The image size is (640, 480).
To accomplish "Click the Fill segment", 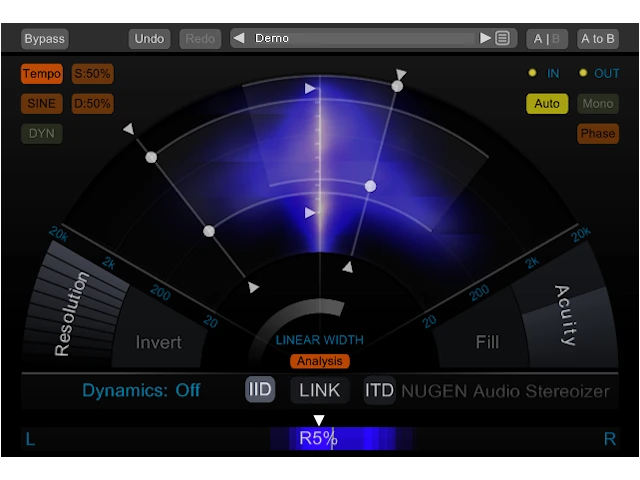I will (x=487, y=342).
